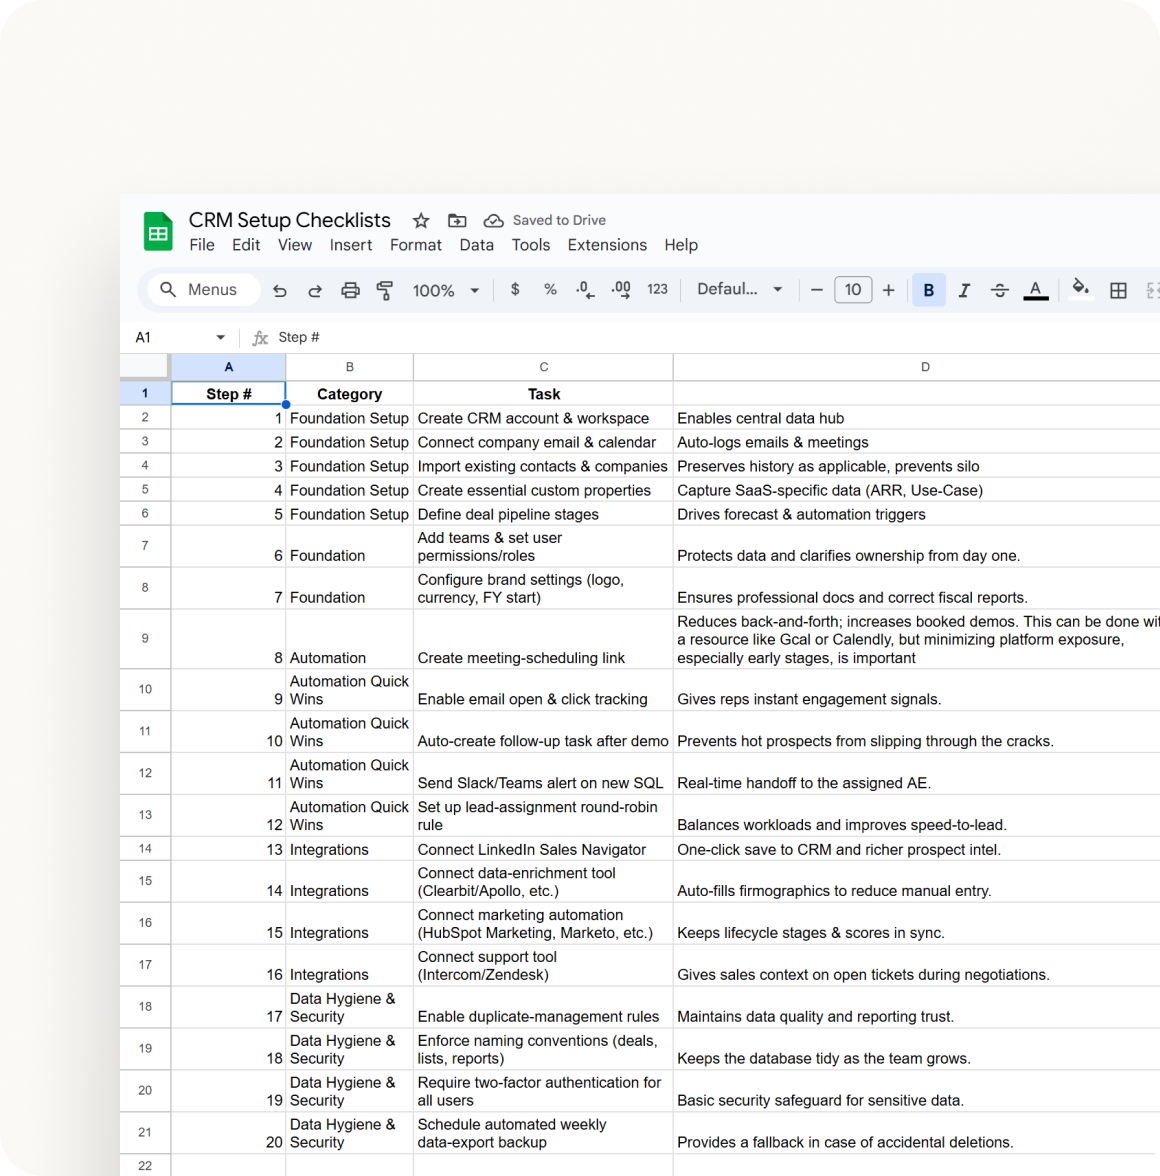Click the Automation category cell in row 9

click(x=349, y=638)
